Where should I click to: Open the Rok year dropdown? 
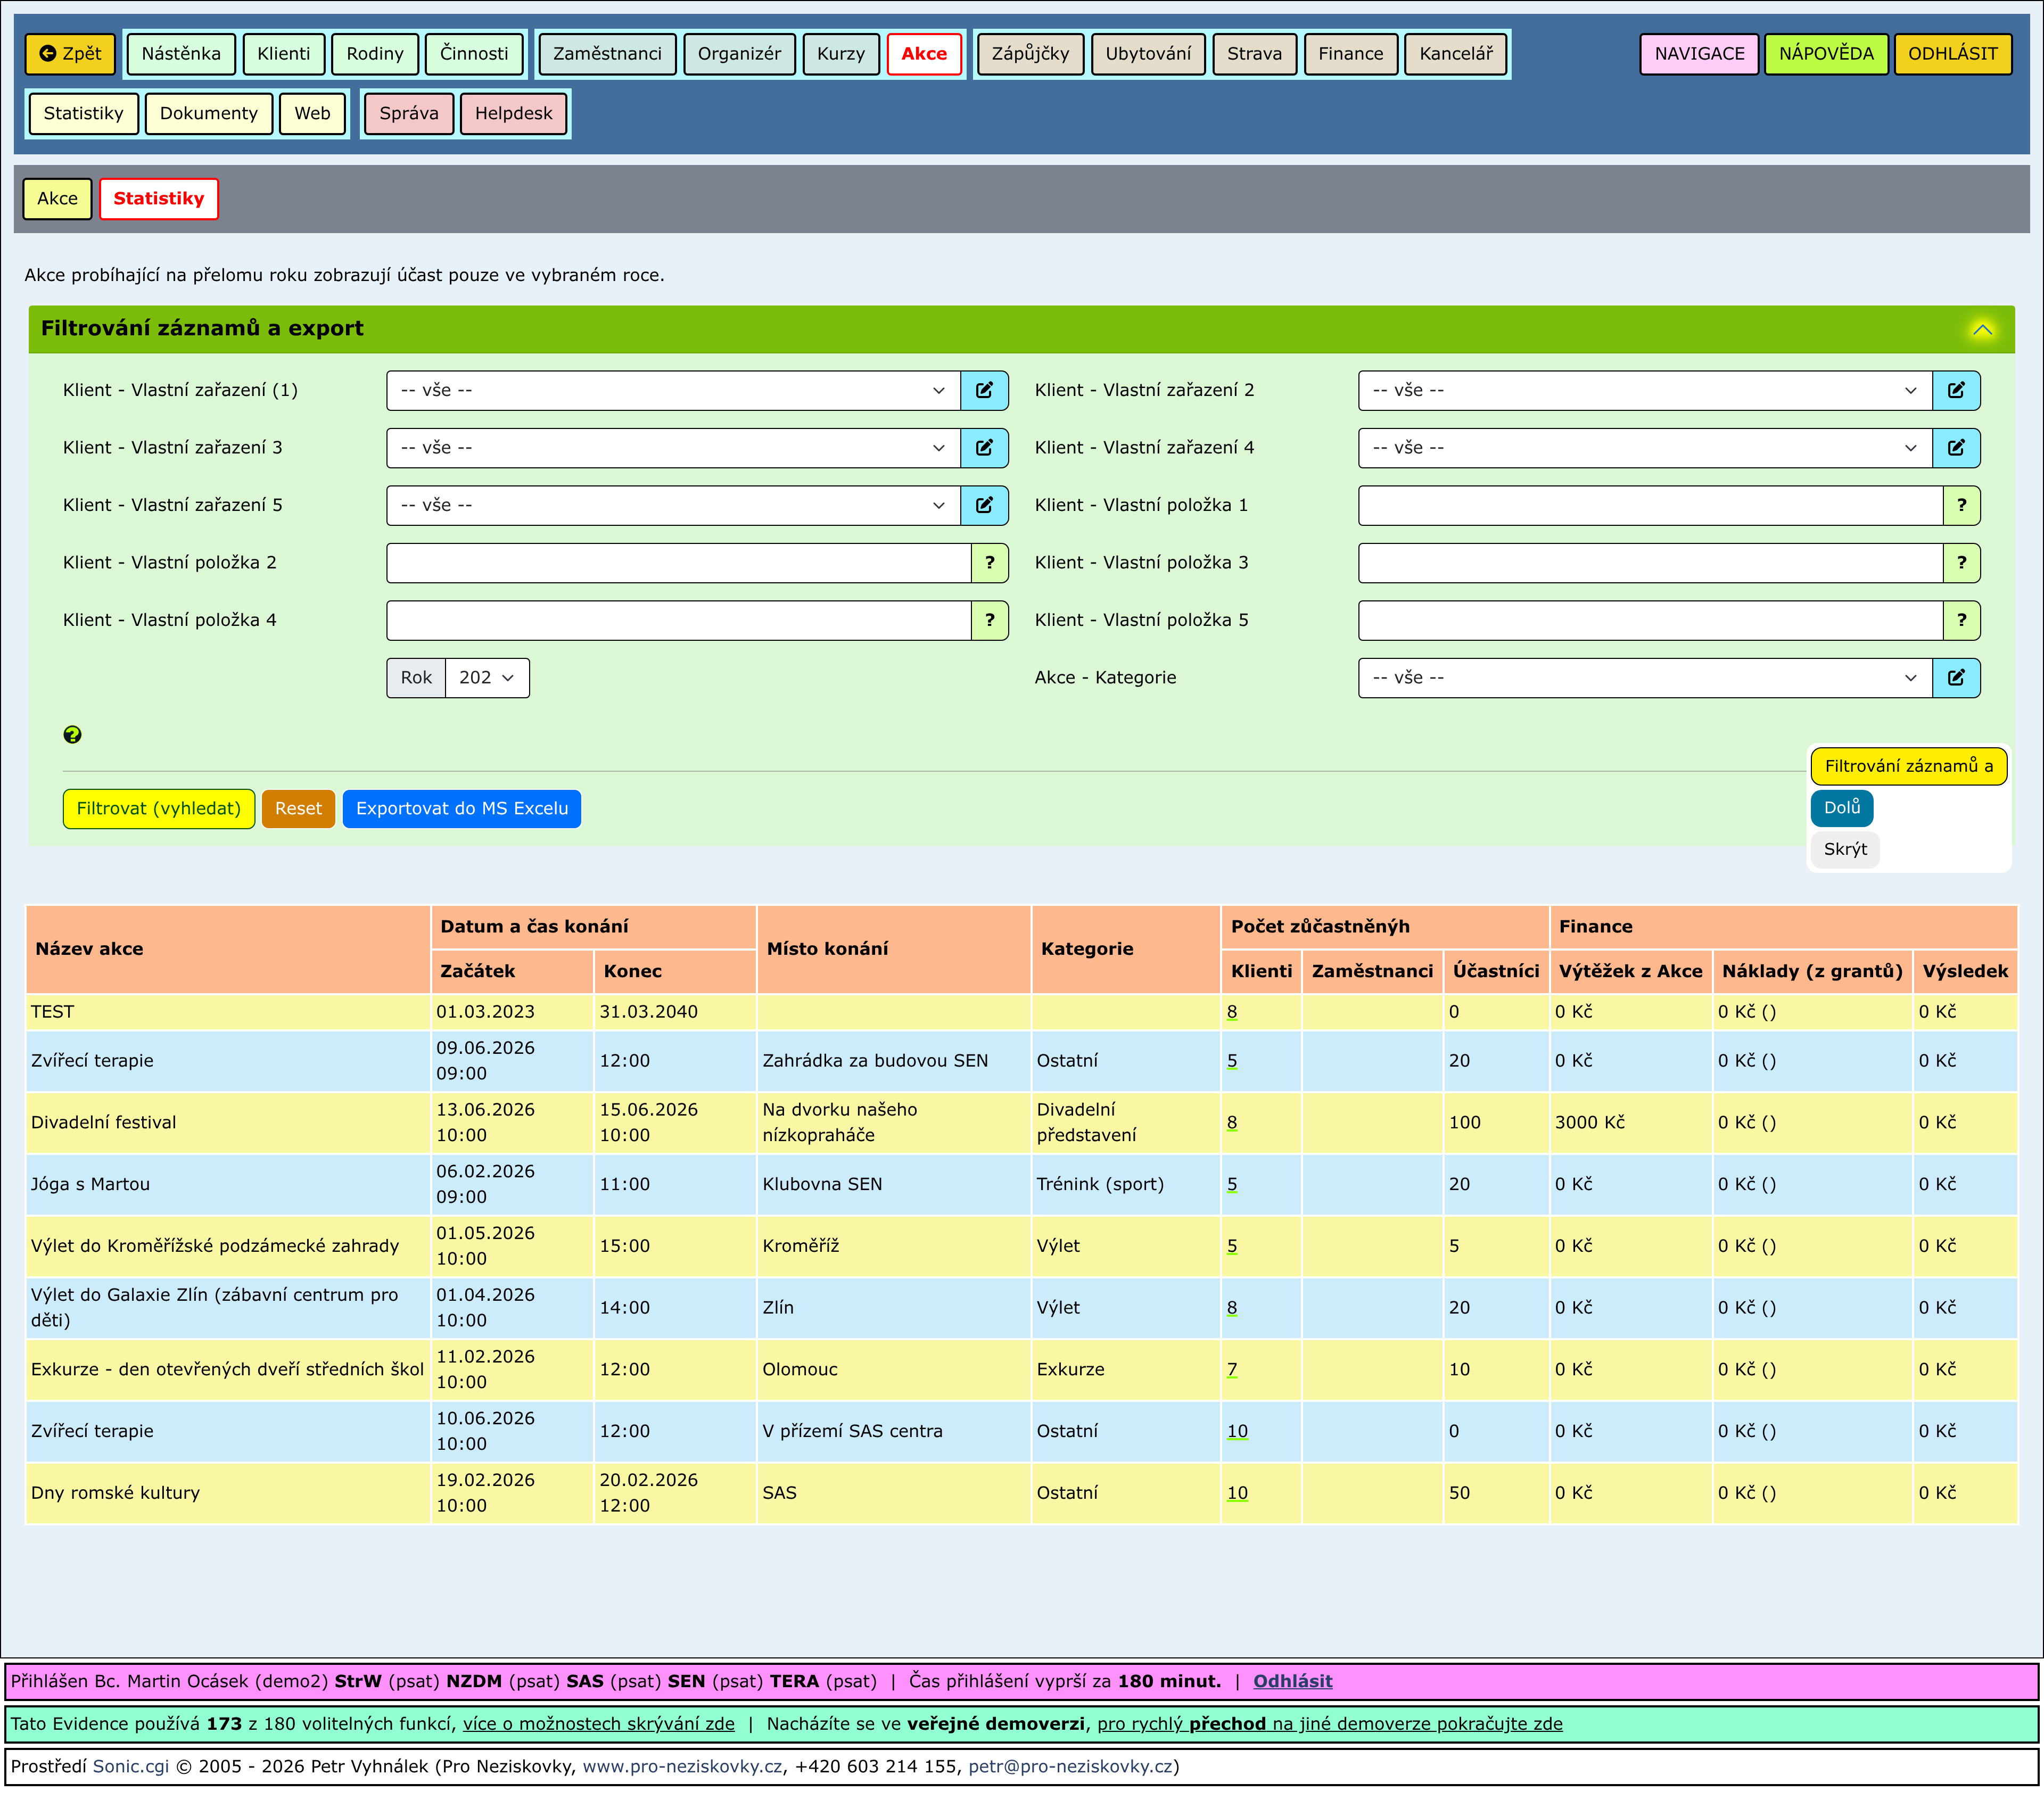487,678
